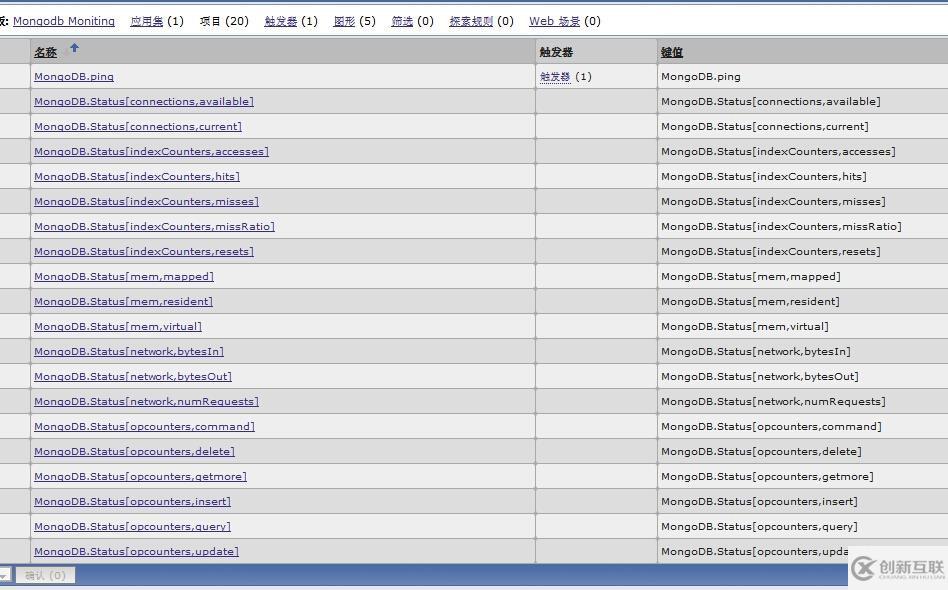
Task: Select key text MongoDB.Status[network,numRequests]
Action: (x=773, y=401)
